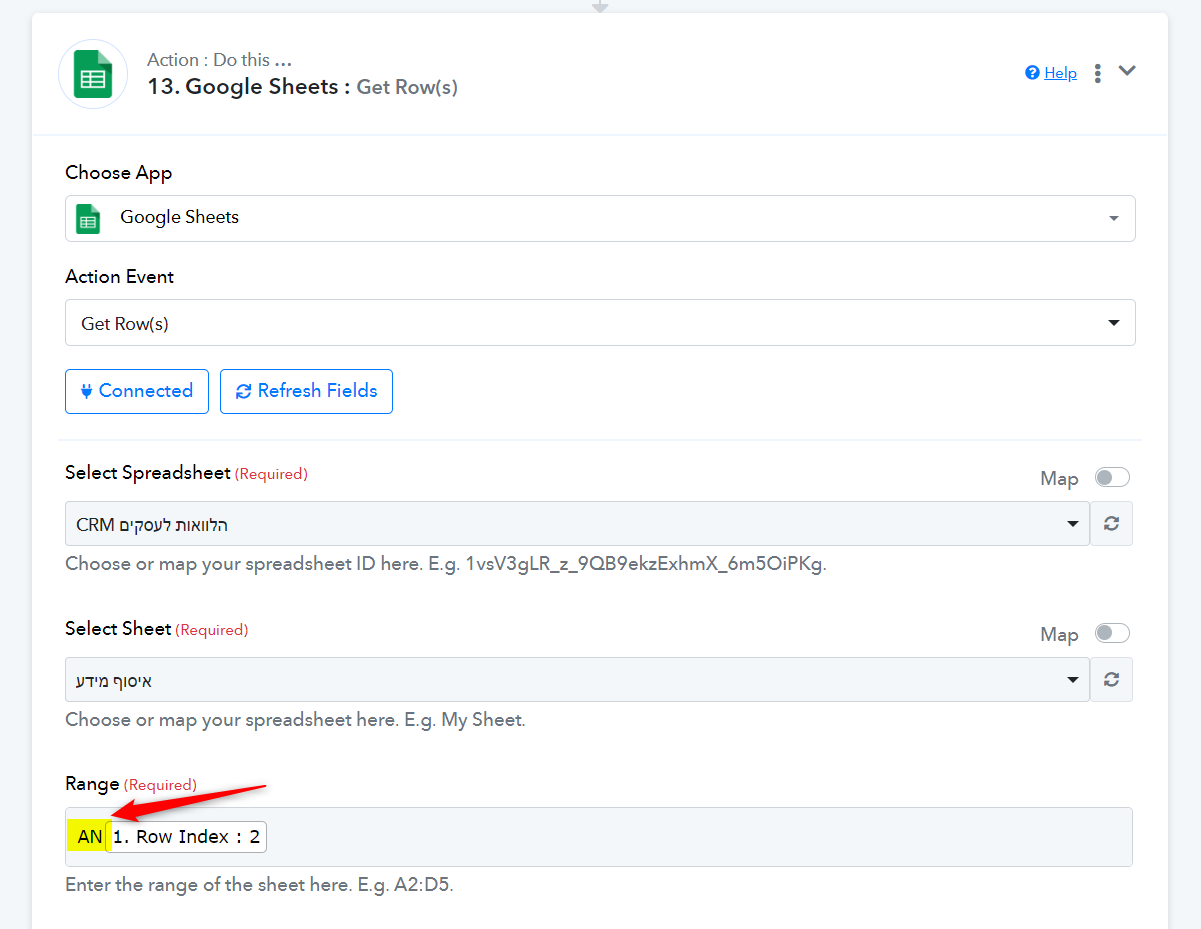Select the '1. Row Index : 2' mapped tag
This screenshot has width=1201, height=929.
coord(186,837)
